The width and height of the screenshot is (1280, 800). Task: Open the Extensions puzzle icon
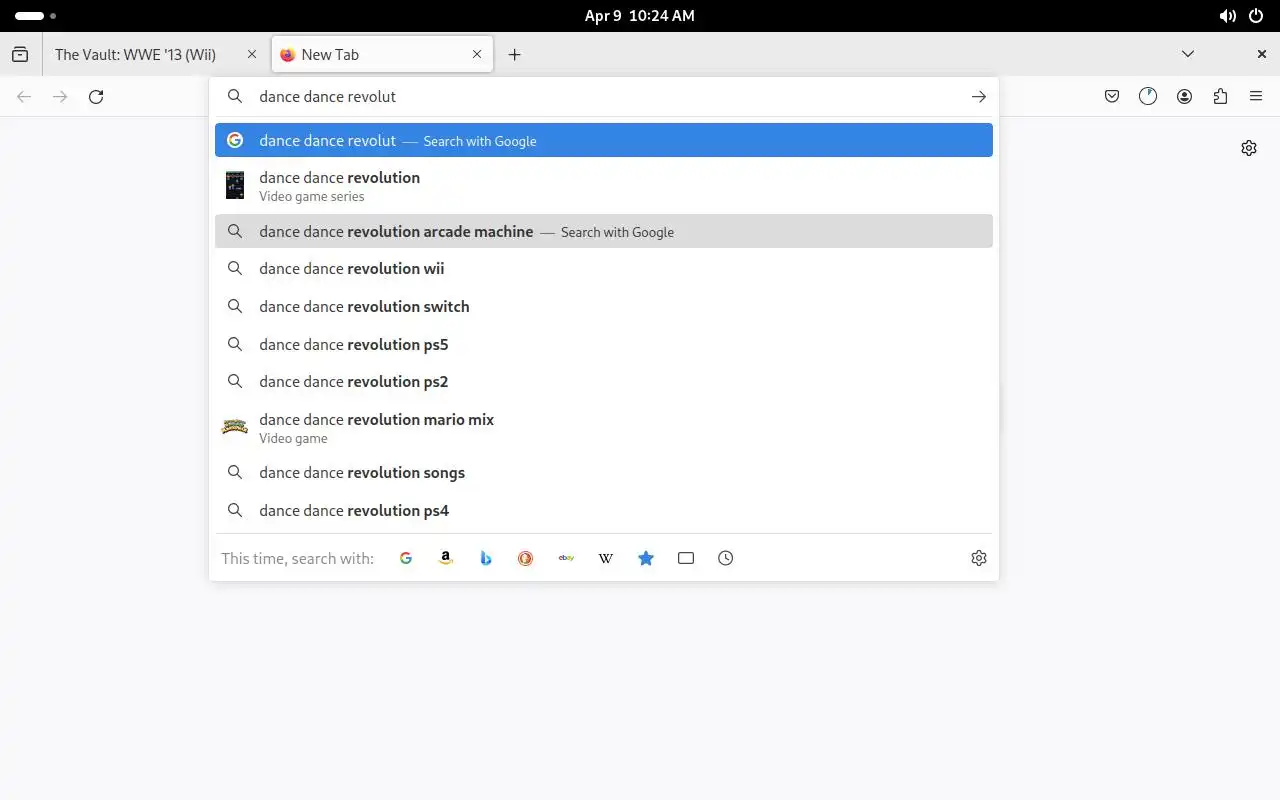(x=1220, y=97)
